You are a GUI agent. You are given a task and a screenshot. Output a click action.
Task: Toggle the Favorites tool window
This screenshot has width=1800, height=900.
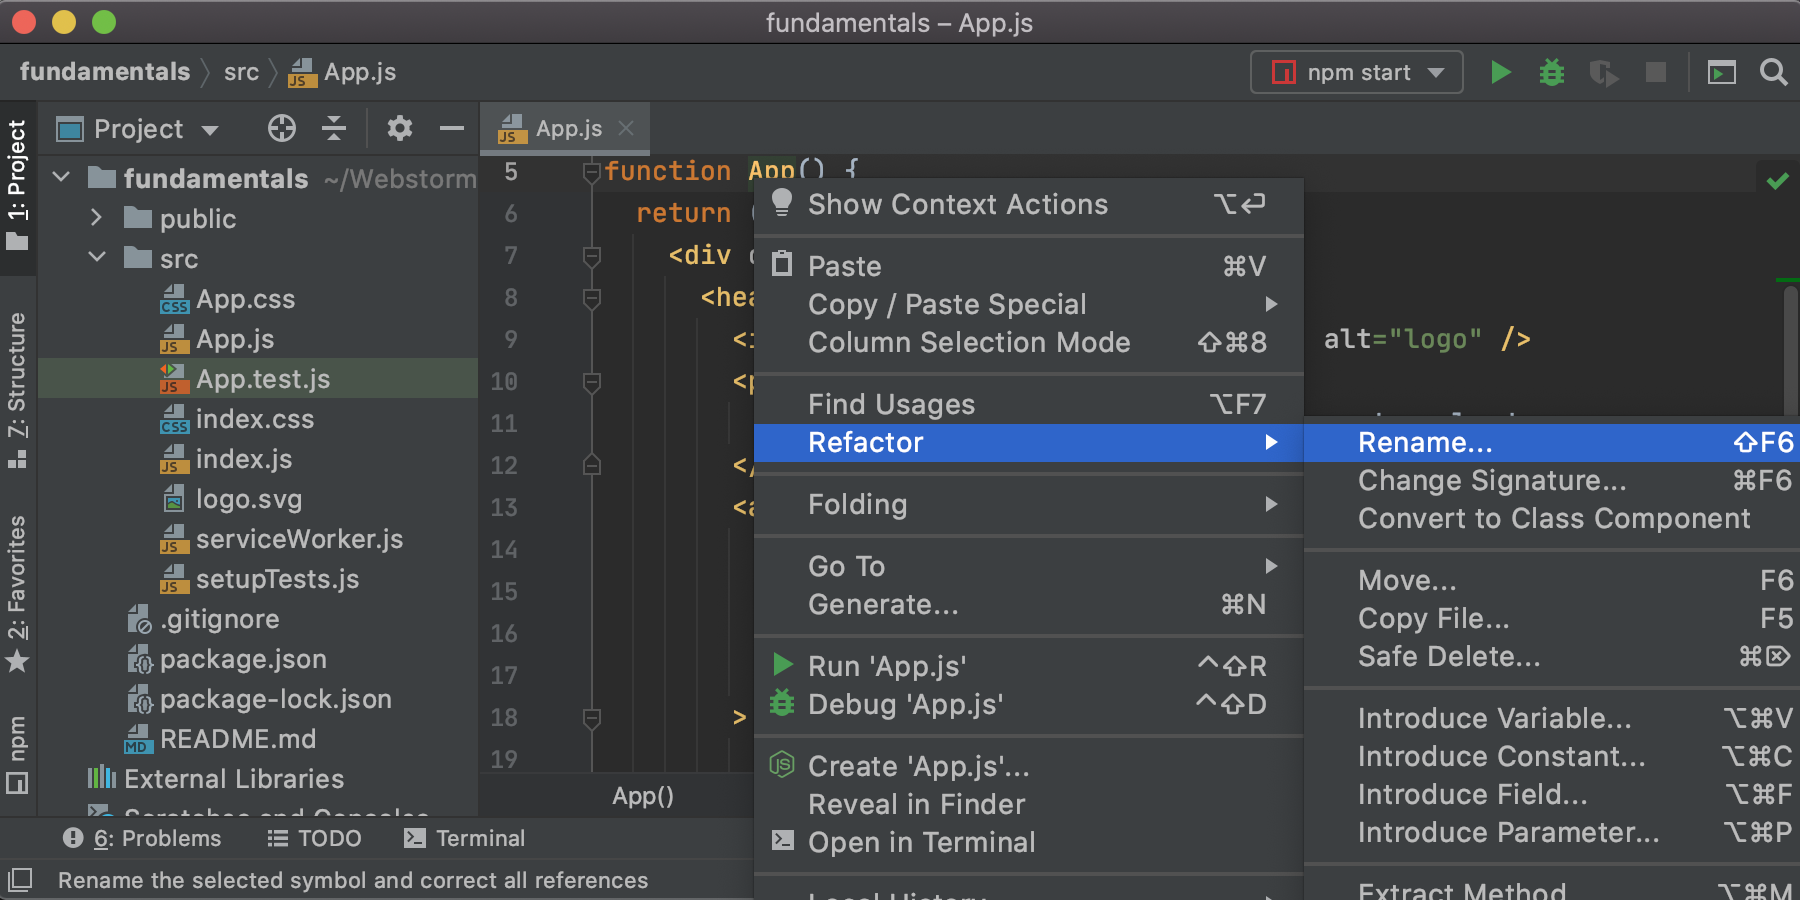coord(16,590)
